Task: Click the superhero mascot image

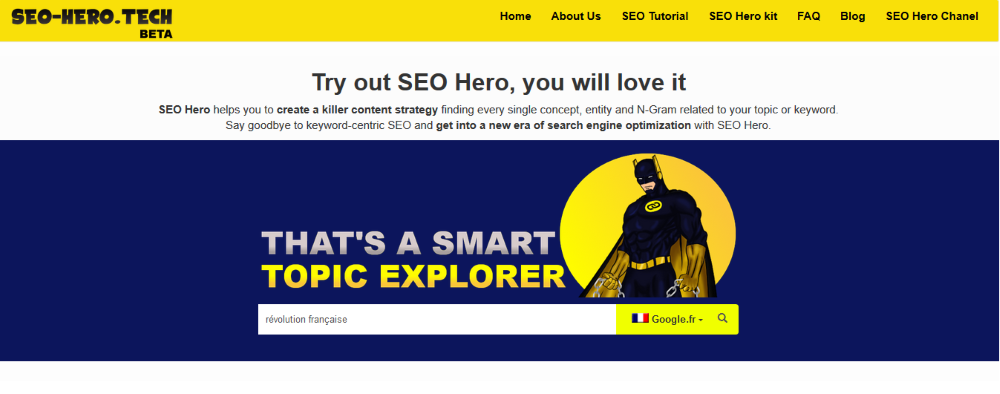Action: [647, 226]
